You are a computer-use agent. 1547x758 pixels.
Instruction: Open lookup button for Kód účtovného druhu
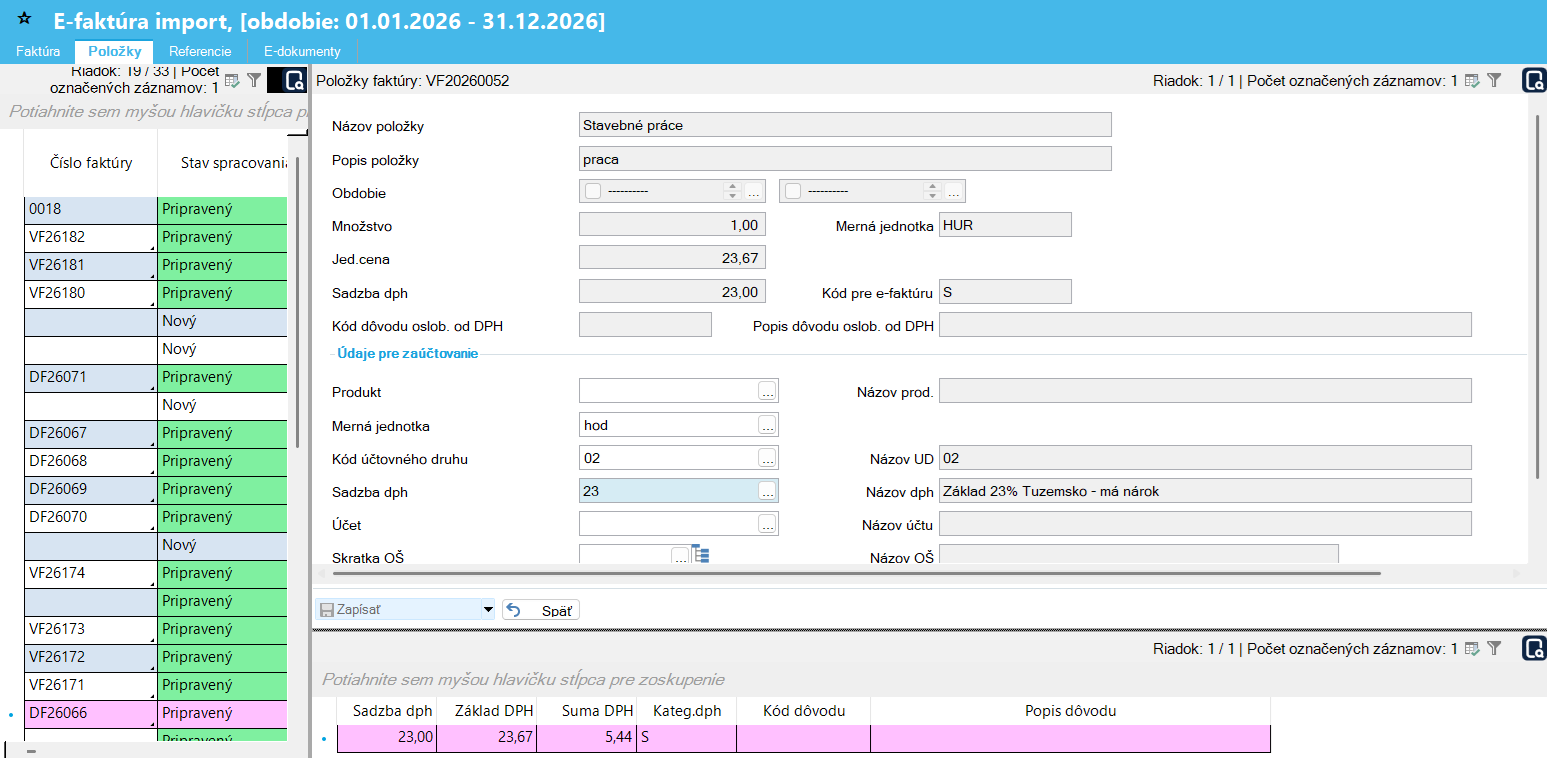767,458
